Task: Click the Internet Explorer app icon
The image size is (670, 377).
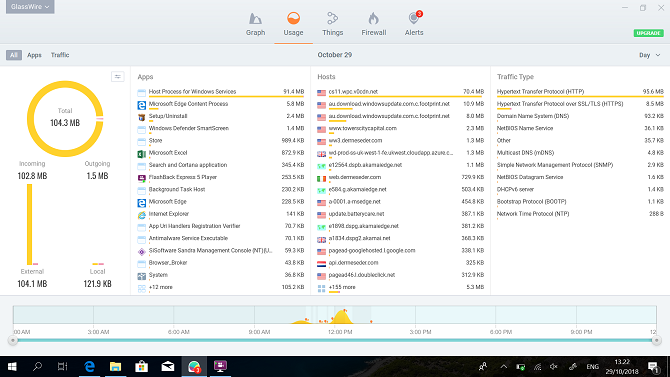Action: (141, 215)
